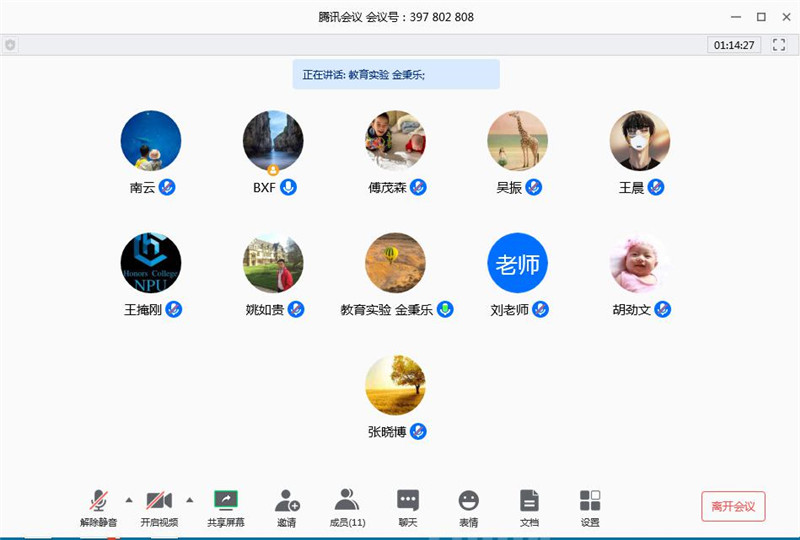Image resolution: width=800 pixels, height=540 pixels.
Task: Select 王掩刚's NPU Honors College avatar
Action: tap(151, 263)
